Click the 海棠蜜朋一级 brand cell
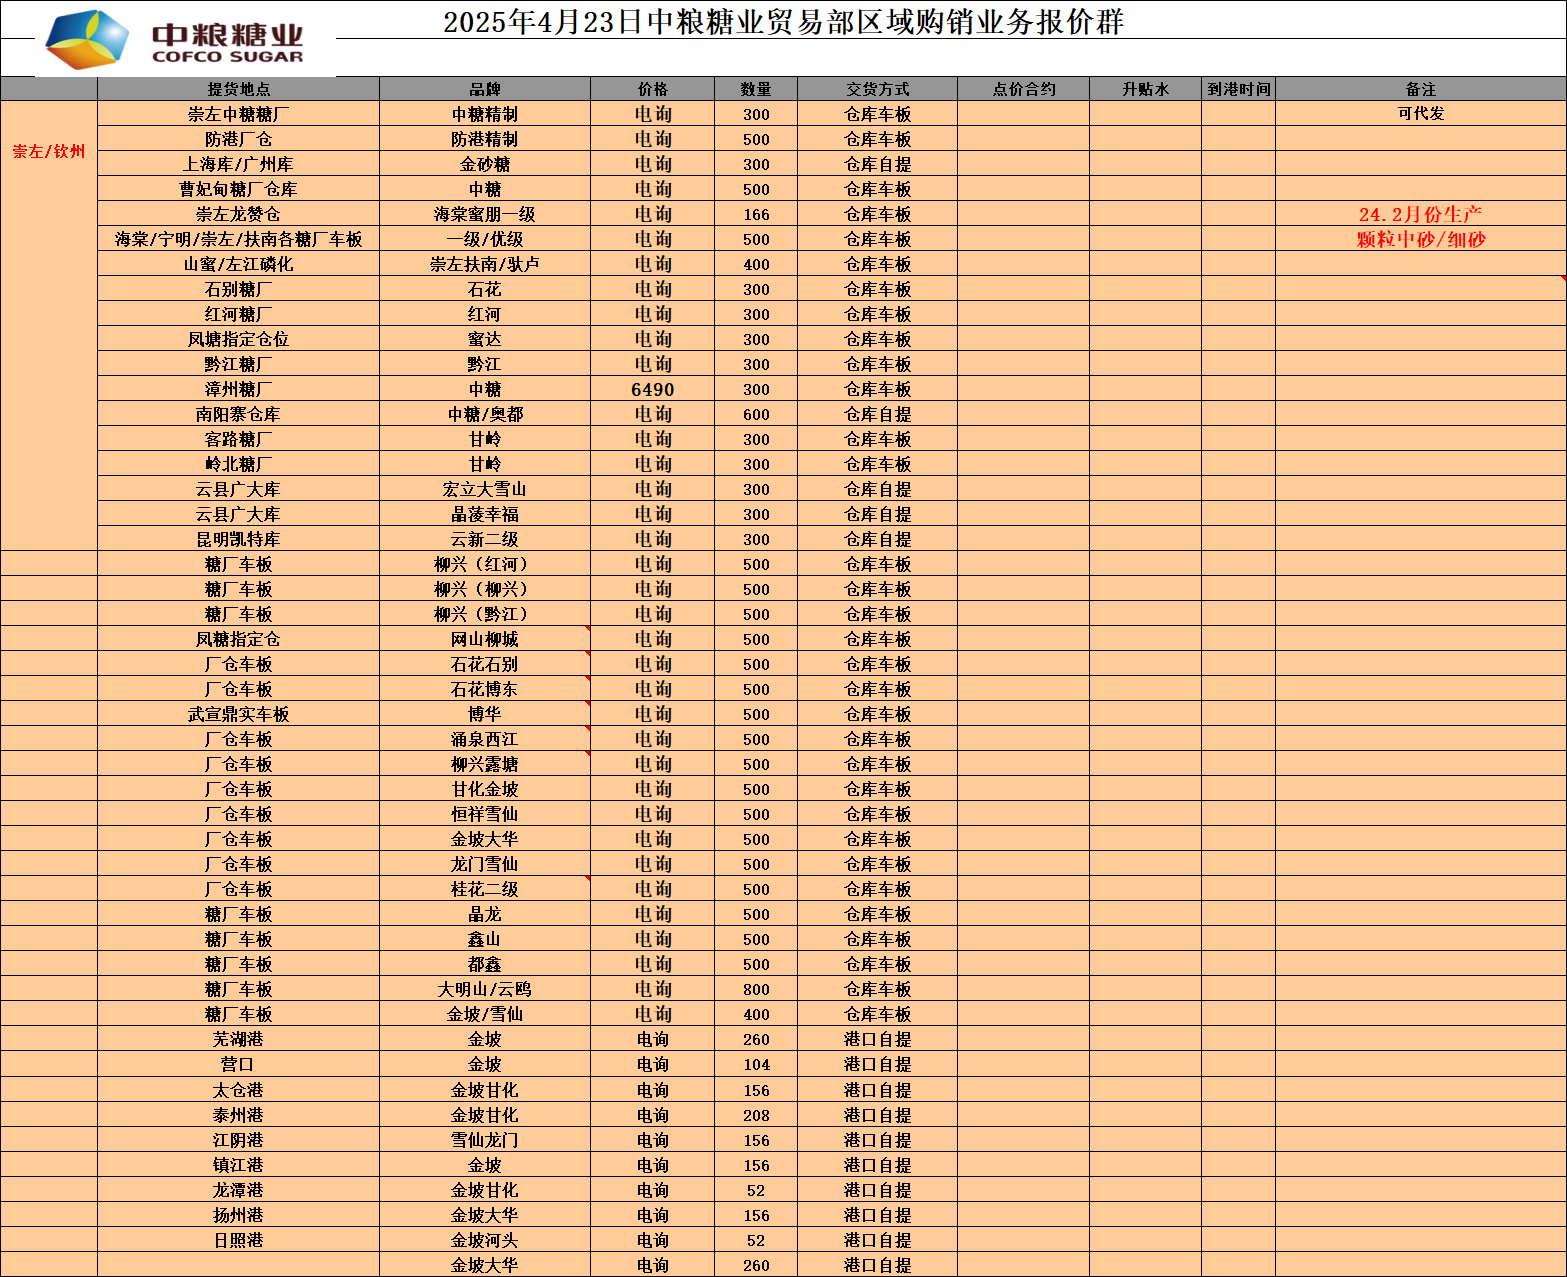 point(484,214)
